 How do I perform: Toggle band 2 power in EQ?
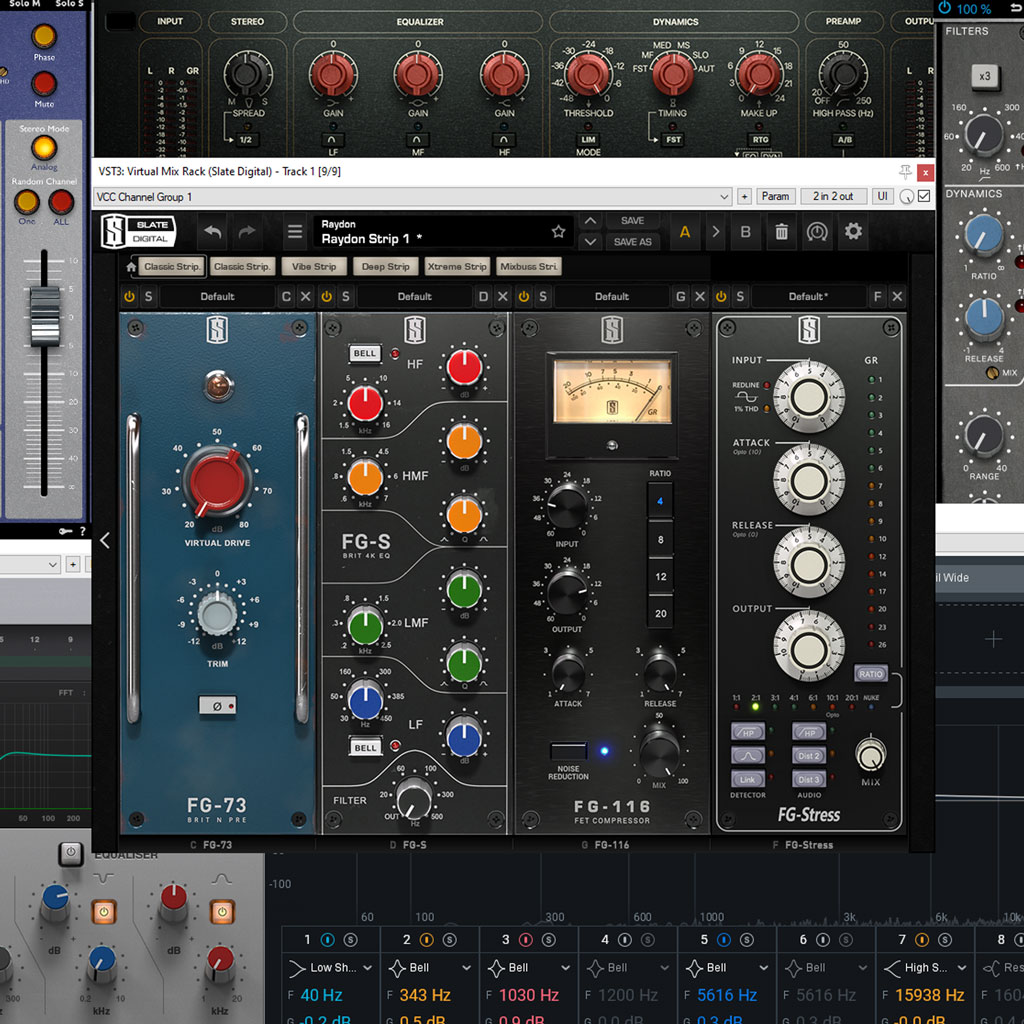click(426, 940)
